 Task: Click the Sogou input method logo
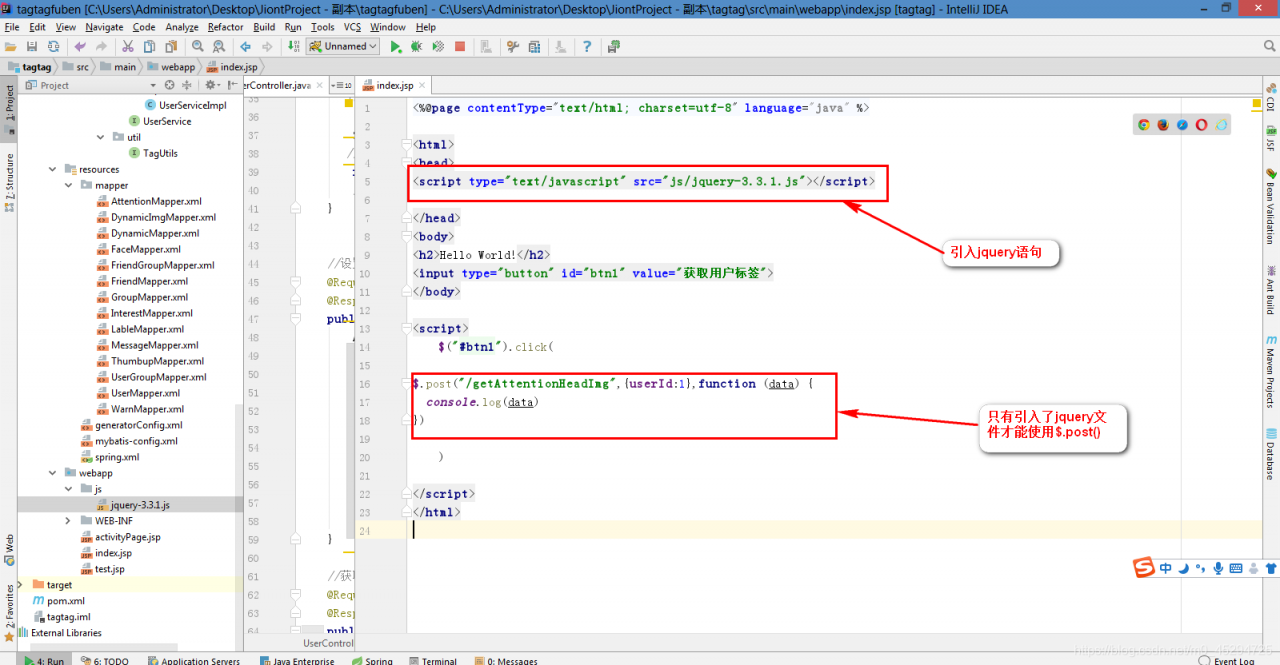click(1144, 568)
